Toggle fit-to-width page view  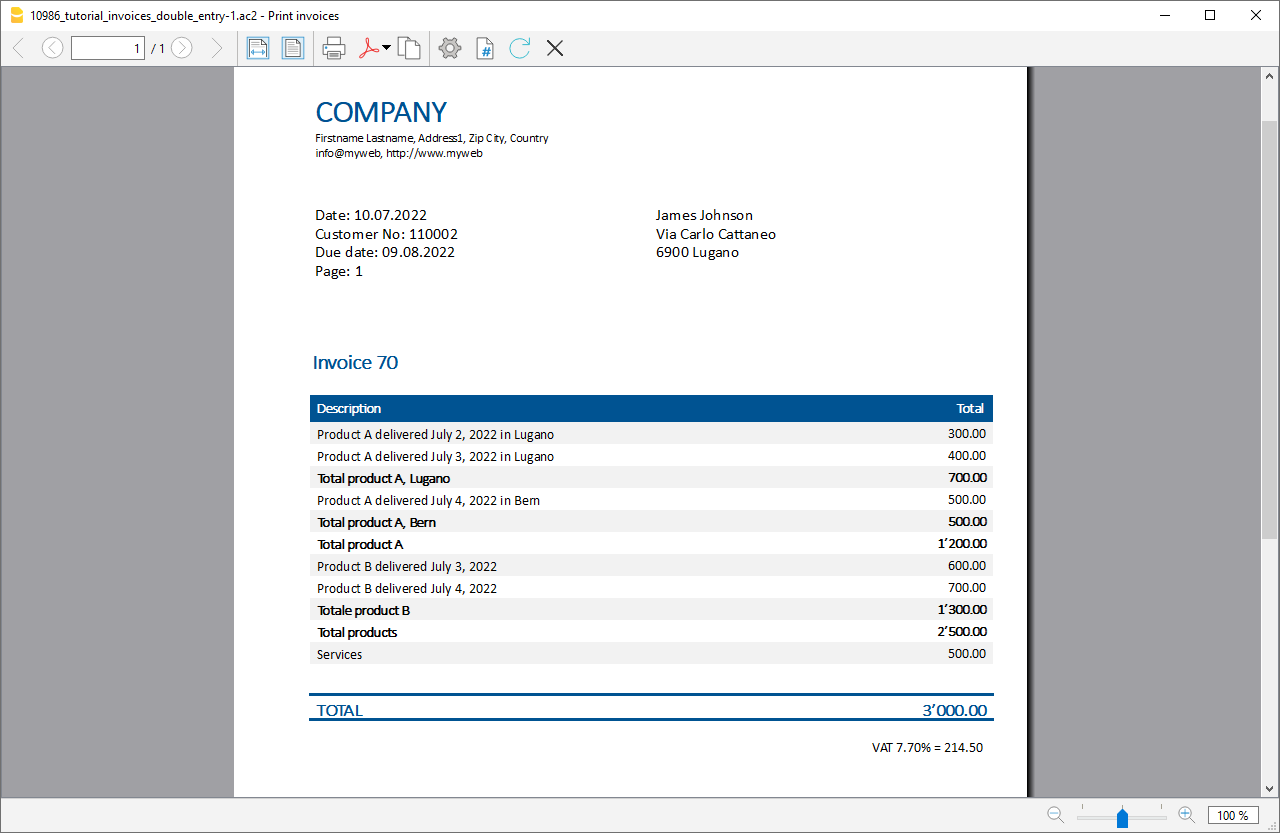257,47
